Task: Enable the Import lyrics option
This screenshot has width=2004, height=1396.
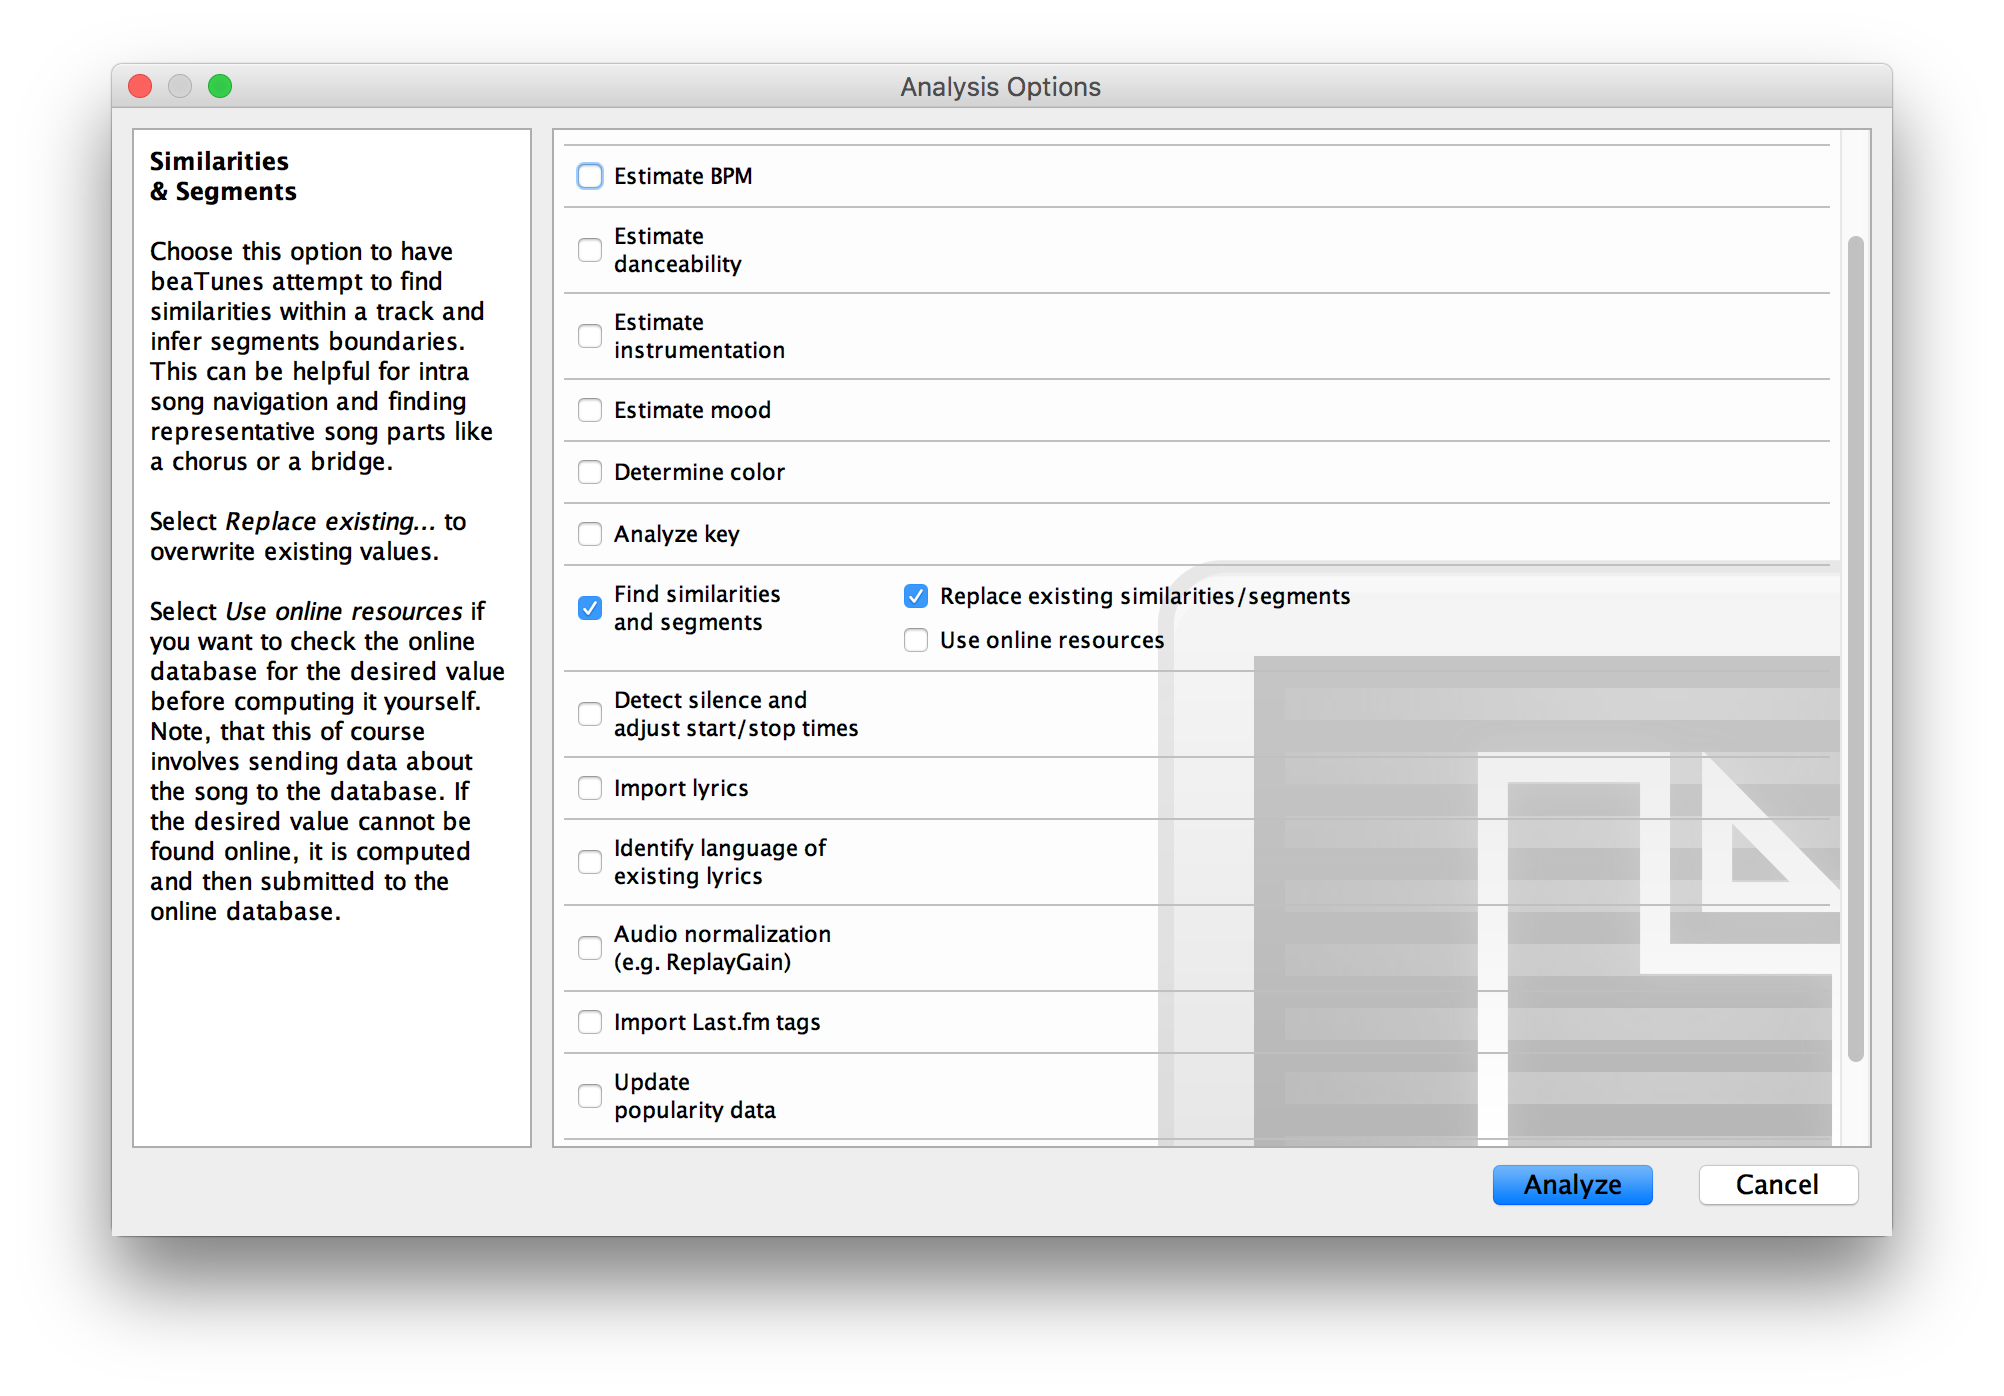Action: point(590,787)
